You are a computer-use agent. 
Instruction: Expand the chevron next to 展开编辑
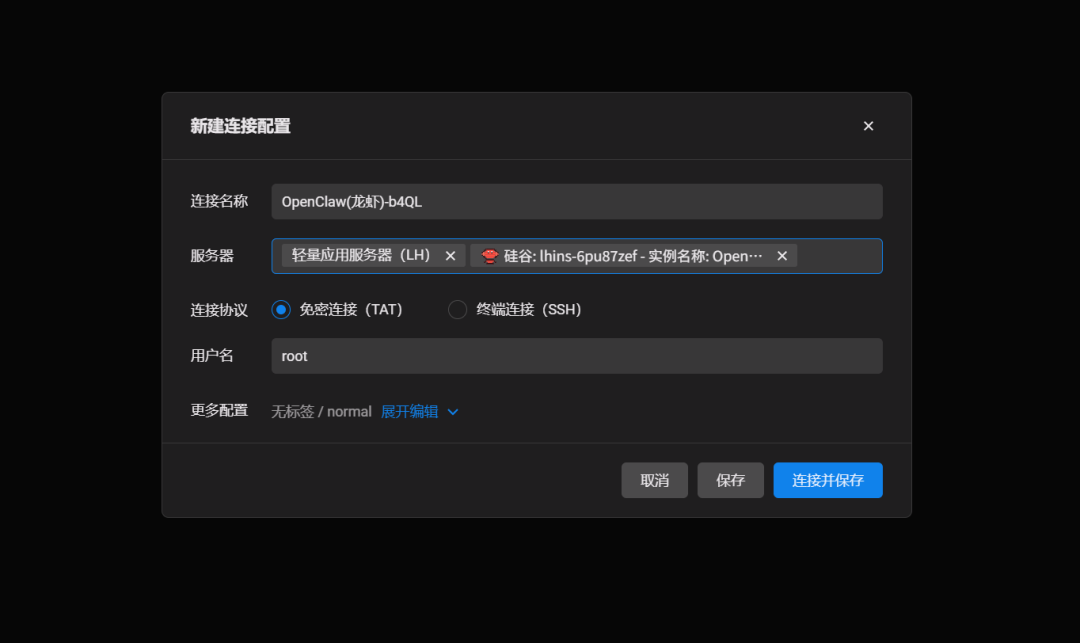(x=453, y=412)
